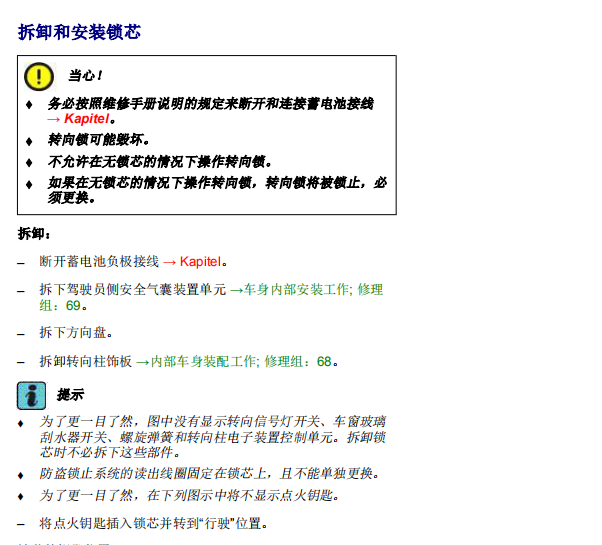Open the red Kapitel link in the warning box
The width and height of the screenshot is (602, 546).
pyautogui.click(x=79, y=119)
